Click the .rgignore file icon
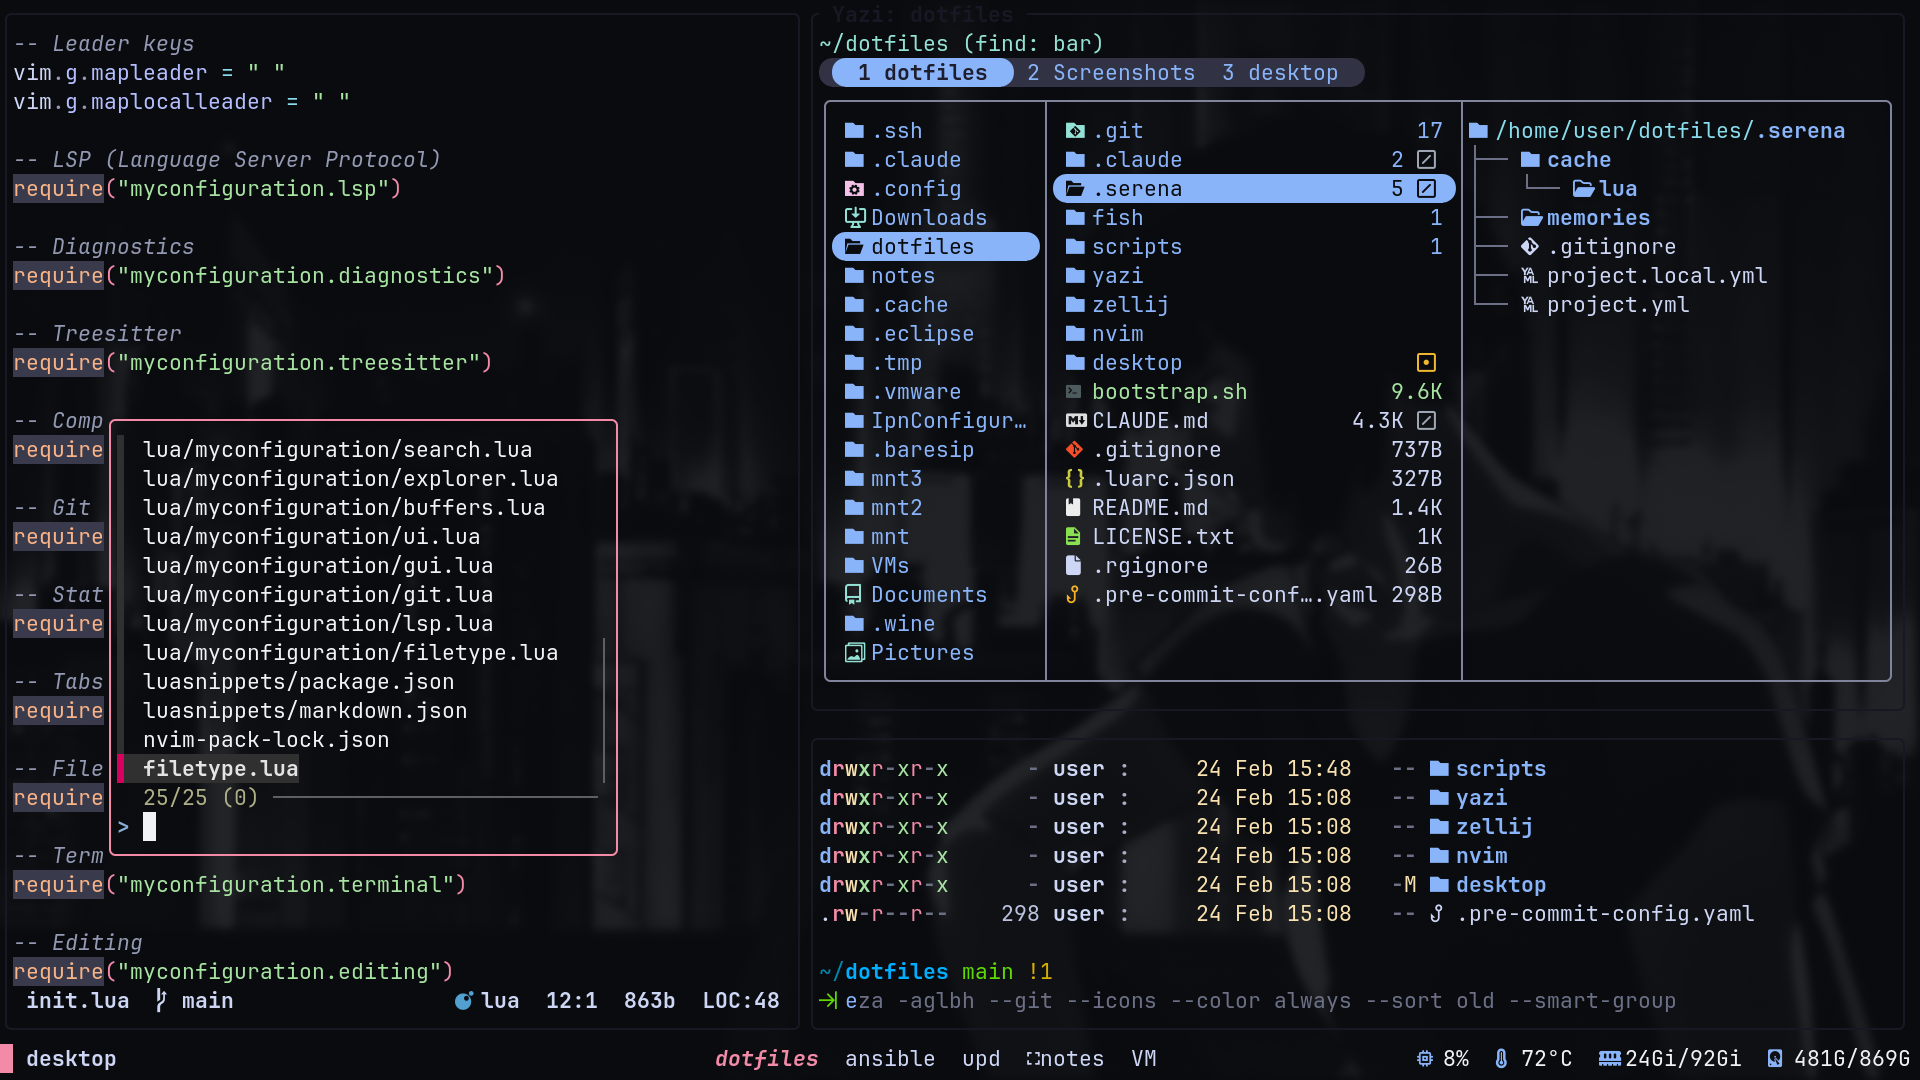Viewport: 1920px width, 1080px height. (x=1074, y=566)
